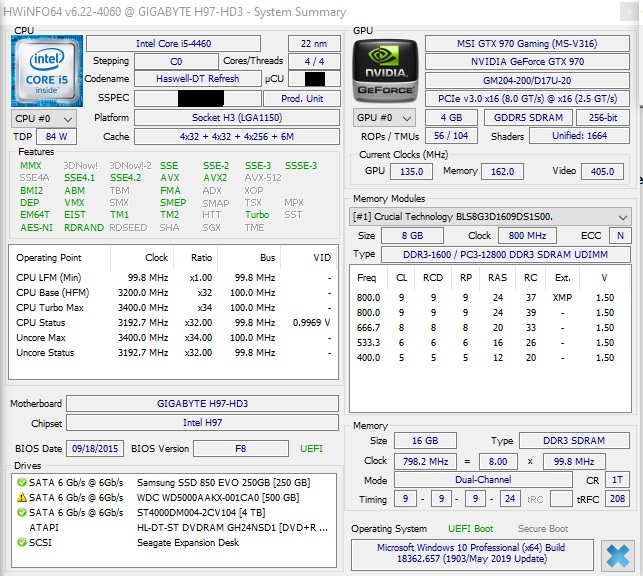Open the GPU #0 dropdown

(x=384, y=118)
